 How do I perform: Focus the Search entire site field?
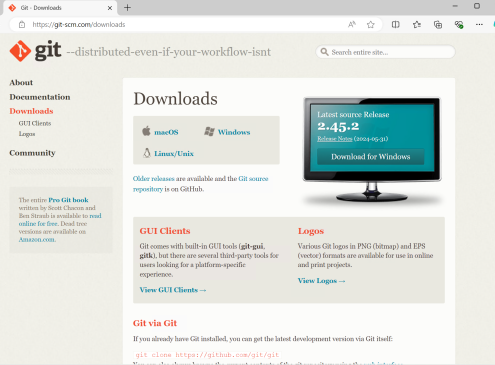tap(385, 52)
